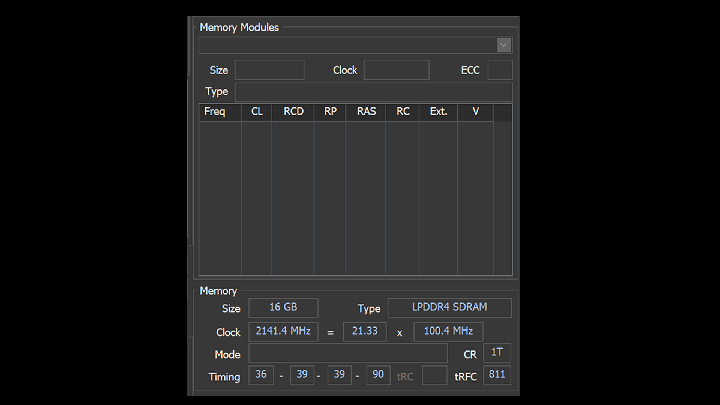The height and width of the screenshot is (405, 720).
Task: Click the tRFC value 811 field
Action: tap(497, 376)
